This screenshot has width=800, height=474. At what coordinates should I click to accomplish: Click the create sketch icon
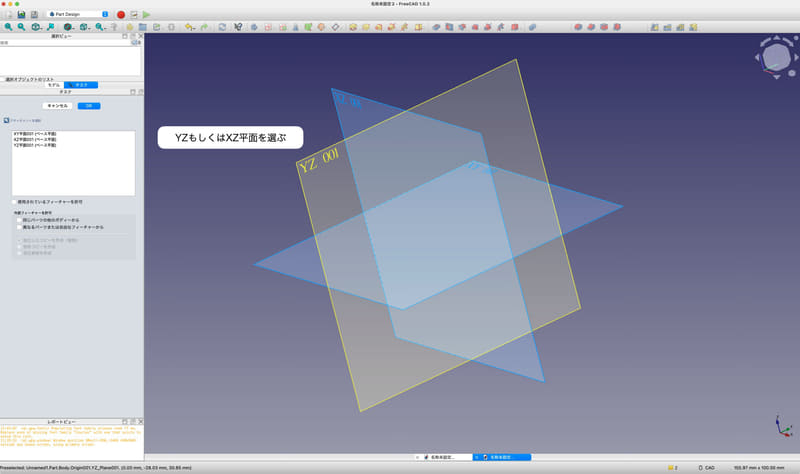point(268,27)
